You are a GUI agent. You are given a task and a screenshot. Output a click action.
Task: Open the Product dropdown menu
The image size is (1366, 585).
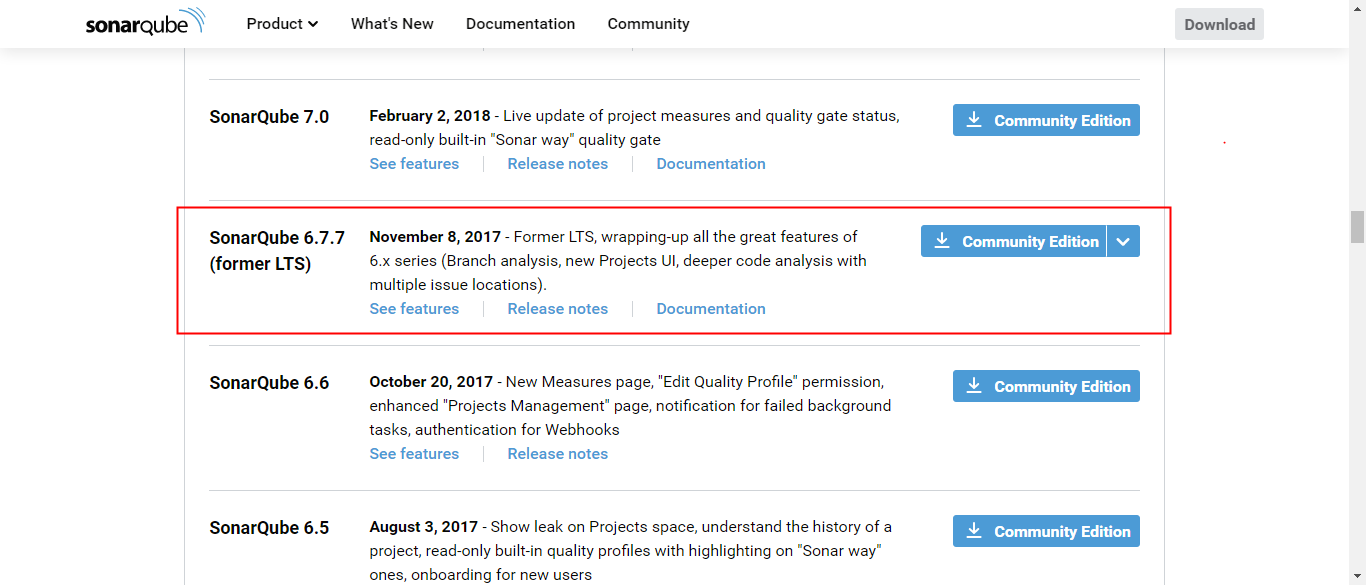click(282, 24)
